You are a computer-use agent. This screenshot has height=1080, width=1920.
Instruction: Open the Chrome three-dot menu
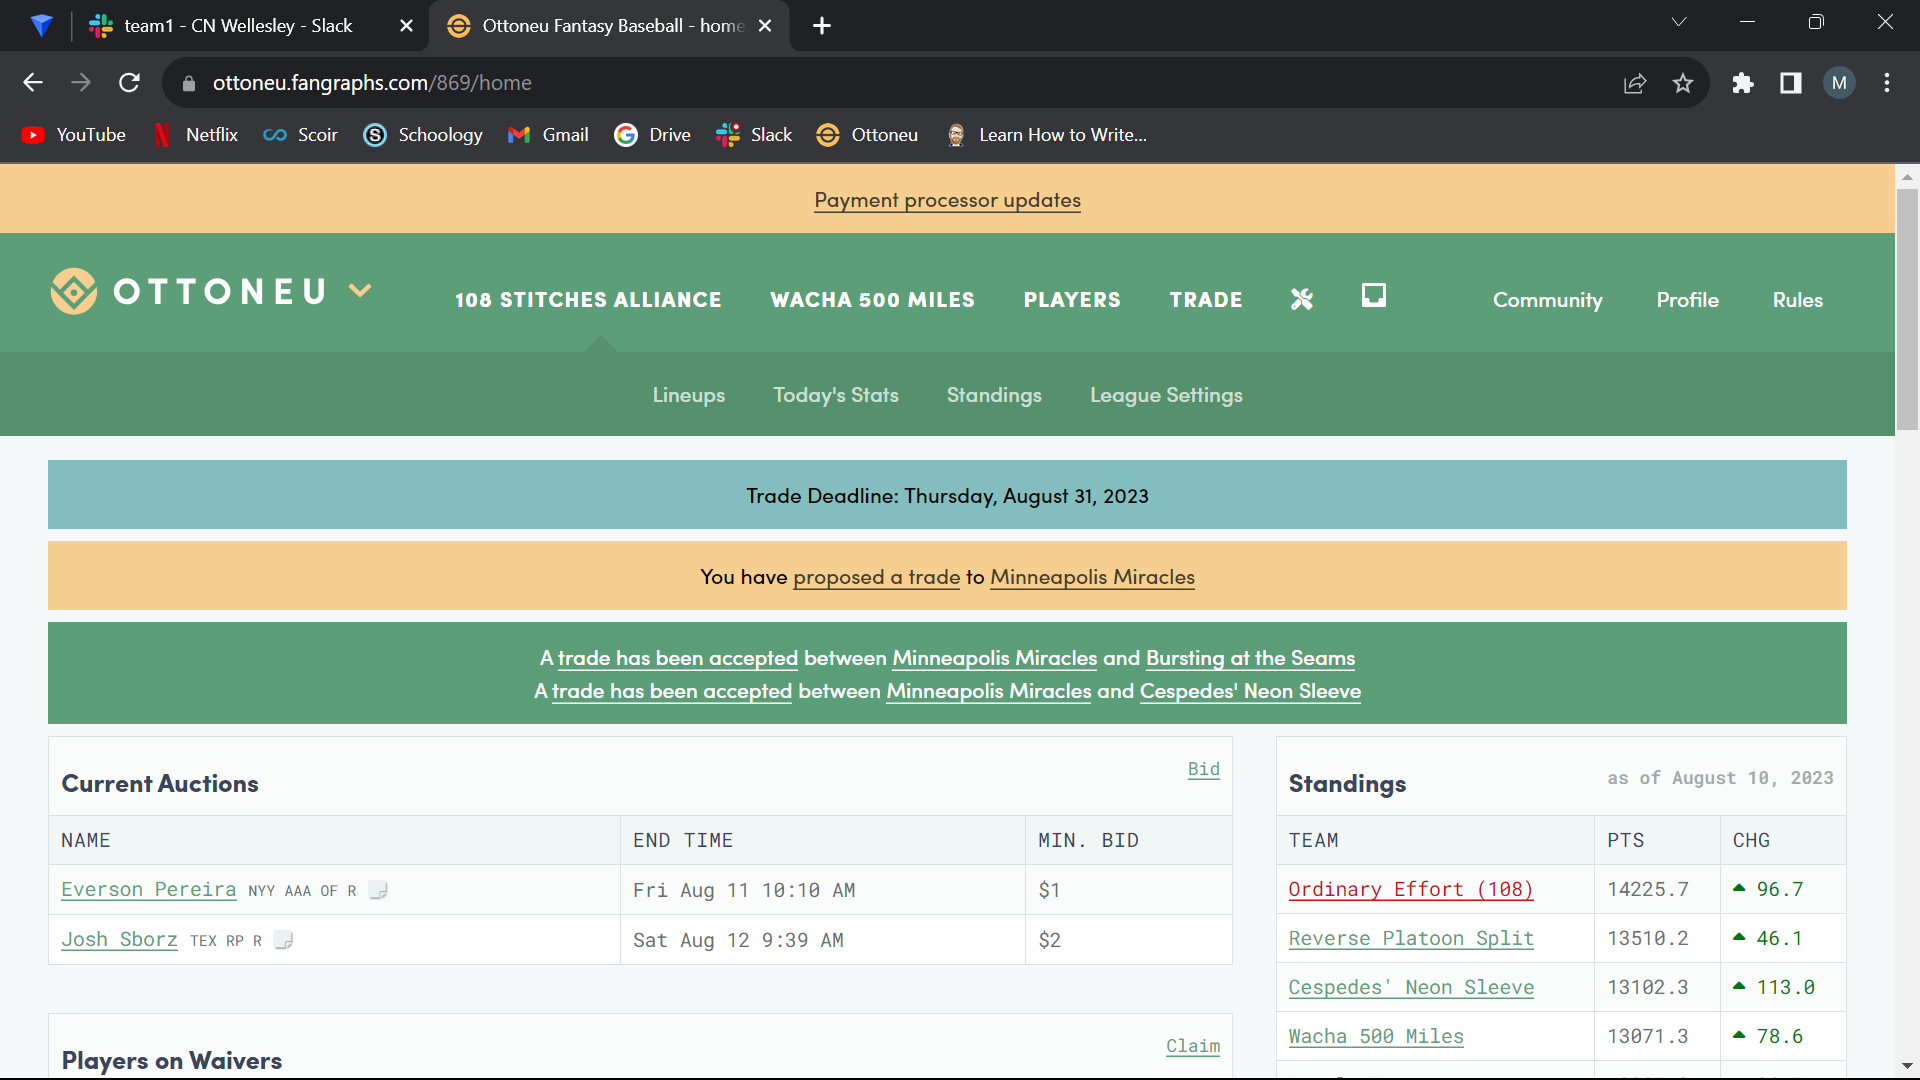coord(1887,83)
